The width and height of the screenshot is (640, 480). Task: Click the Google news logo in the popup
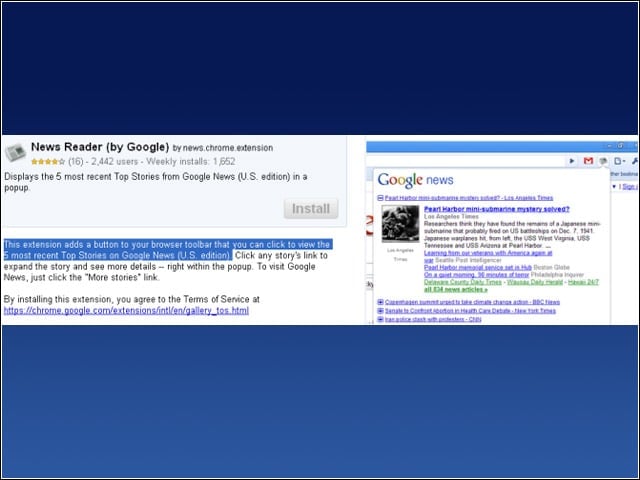pos(415,180)
